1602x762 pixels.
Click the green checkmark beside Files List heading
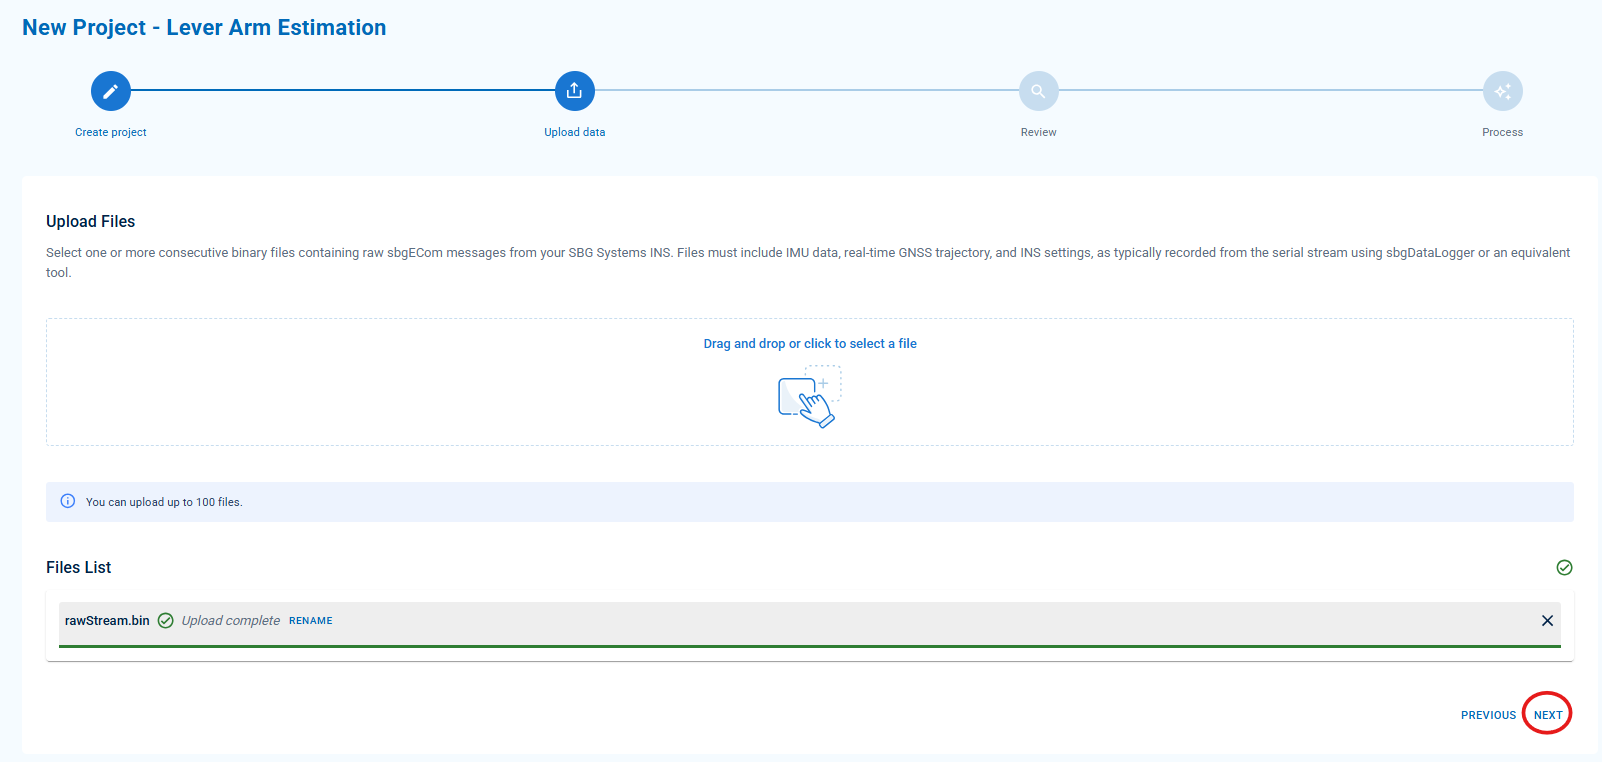click(x=1564, y=567)
